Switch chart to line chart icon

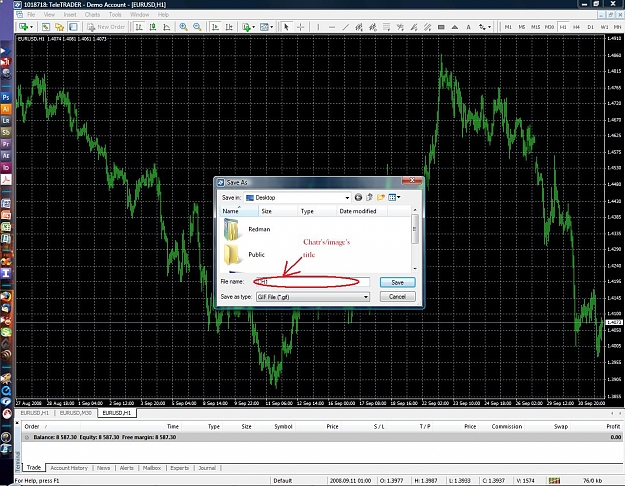167,27
